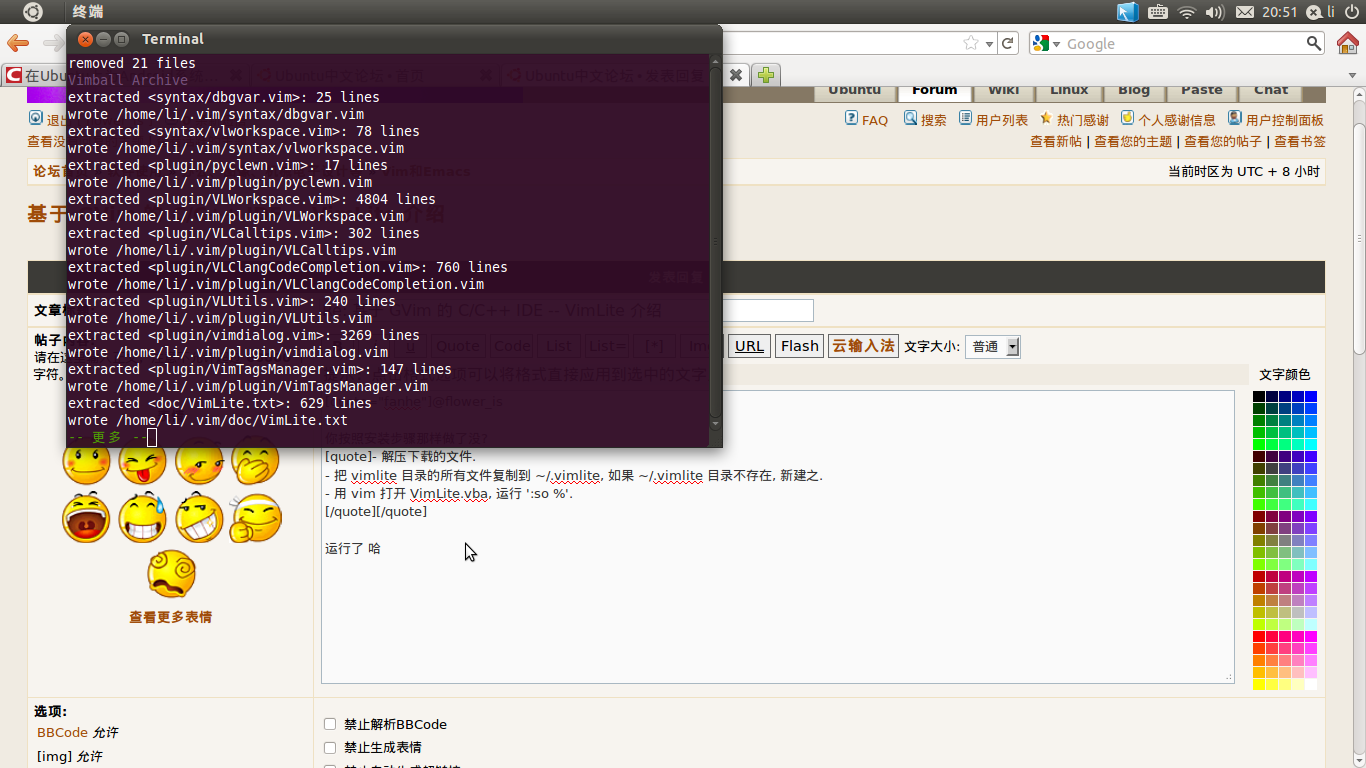Click the Ubuntu logo in the top panel
The image size is (1366, 768).
pos(33,12)
